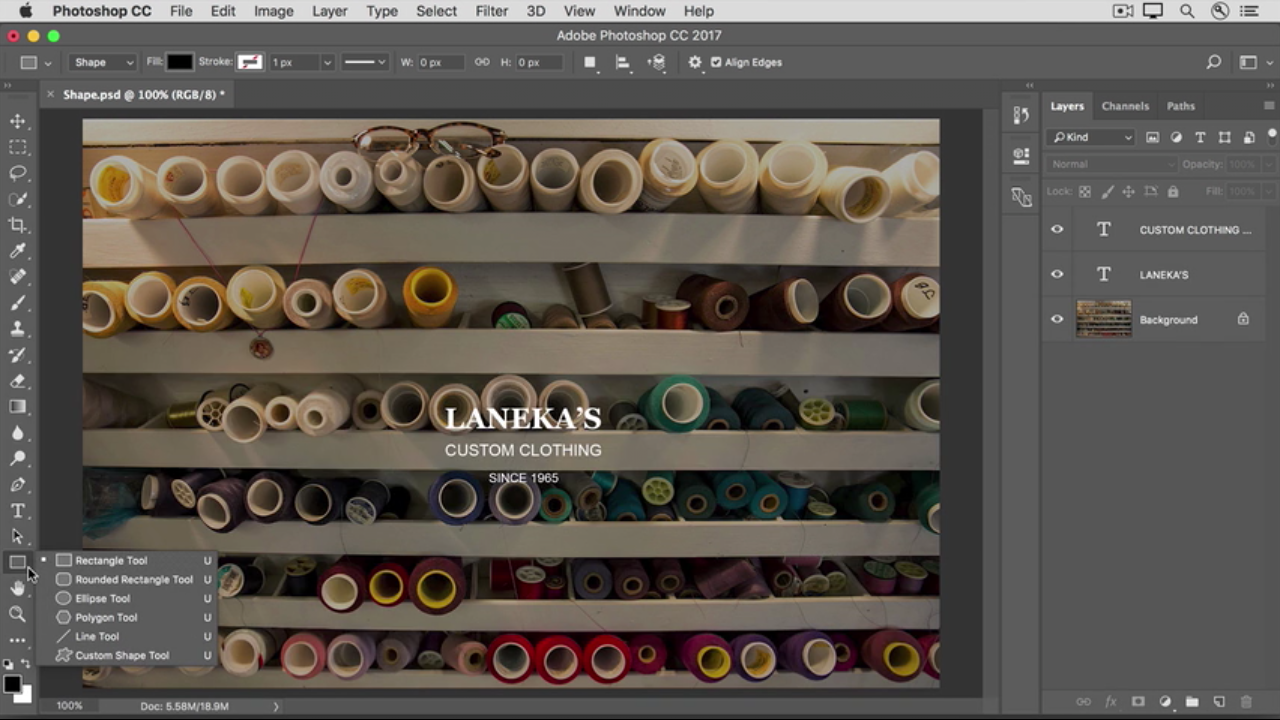Viewport: 1280px width, 720px height.
Task: Select the Horizontal Type tool
Action: [x=18, y=511]
